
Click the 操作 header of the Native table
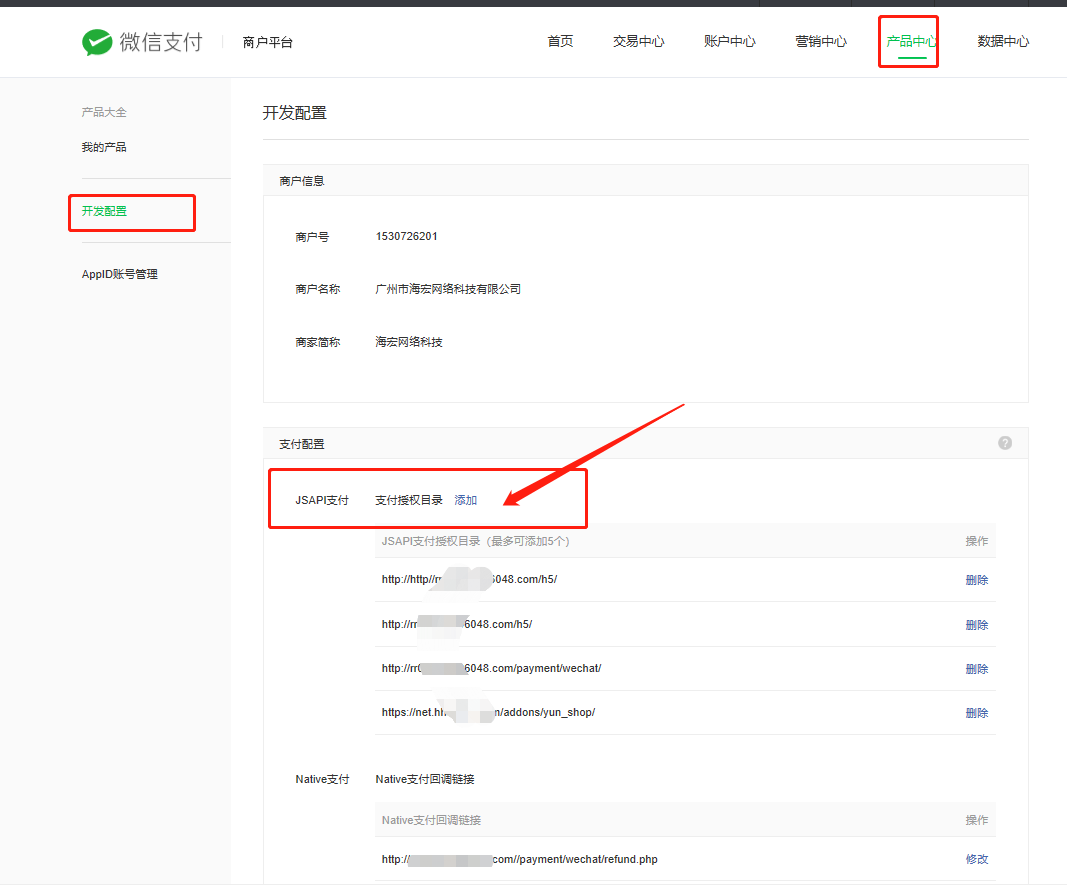tap(976, 820)
